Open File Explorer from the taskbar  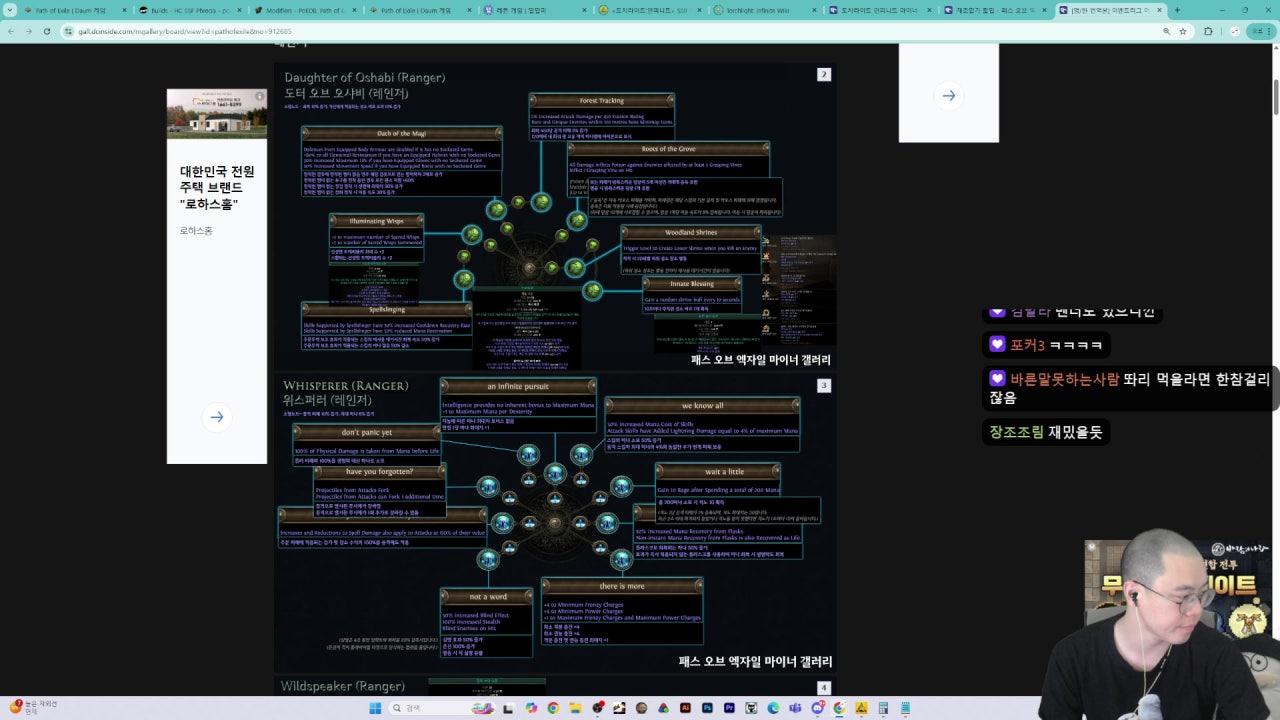pyautogui.click(x=575, y=708)
